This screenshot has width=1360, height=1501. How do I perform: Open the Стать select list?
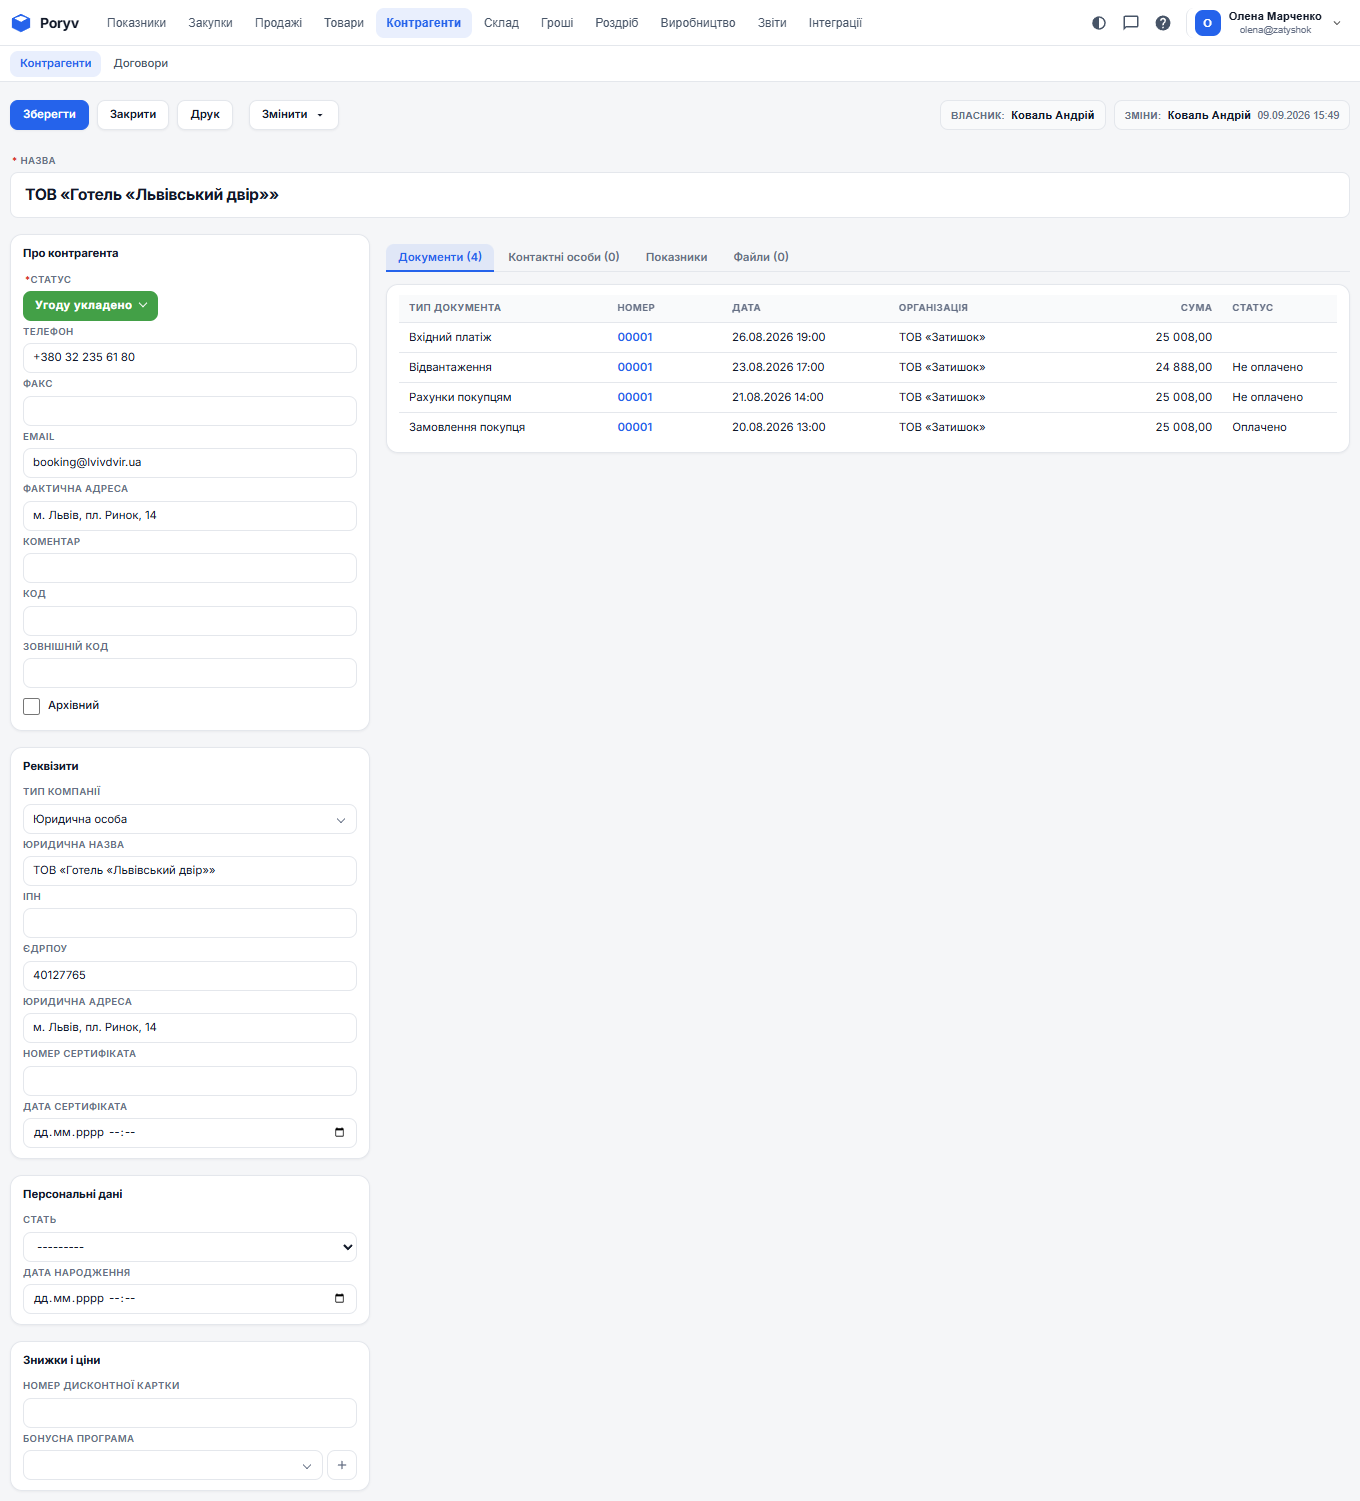190,1247
